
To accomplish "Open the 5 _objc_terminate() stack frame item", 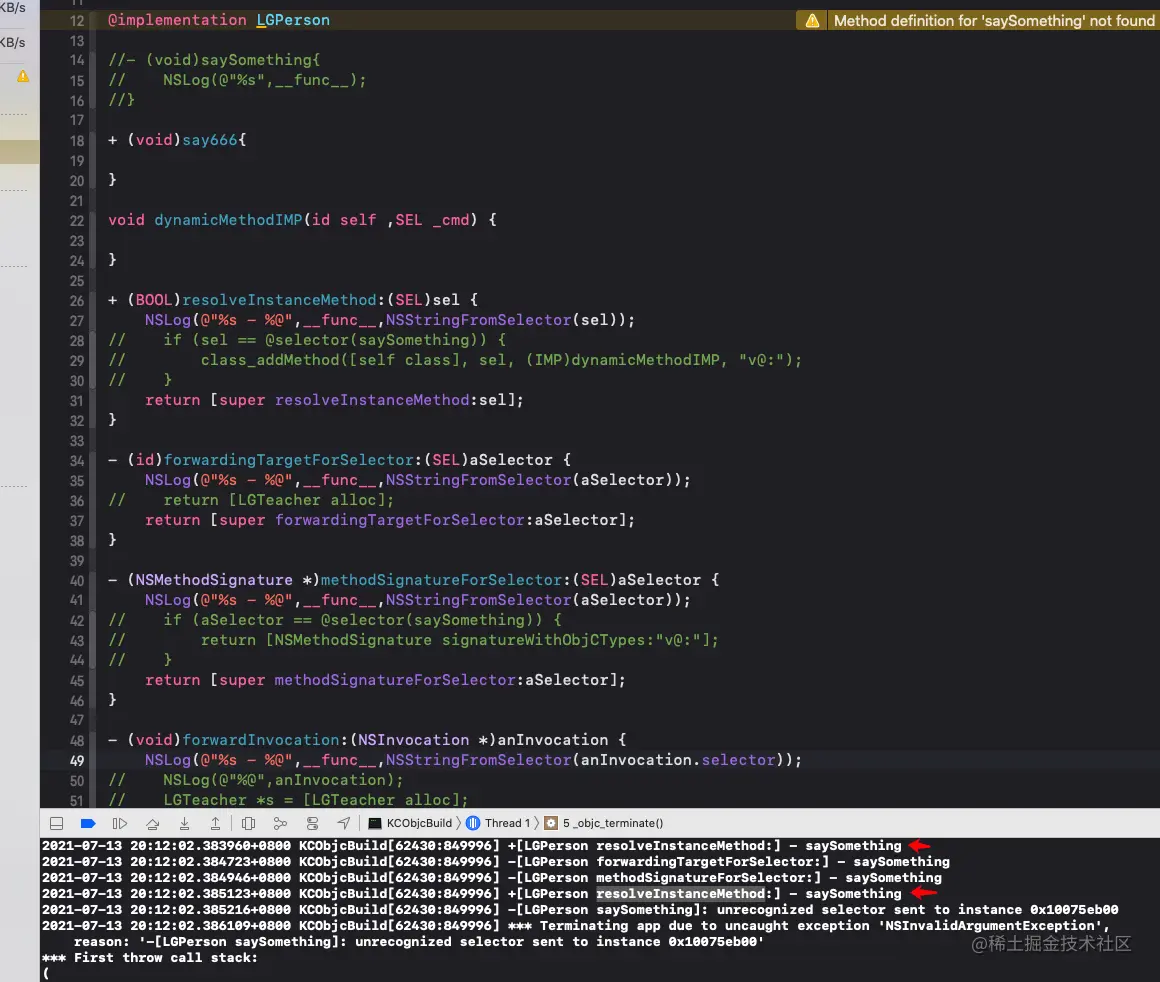I will [604, 823].
